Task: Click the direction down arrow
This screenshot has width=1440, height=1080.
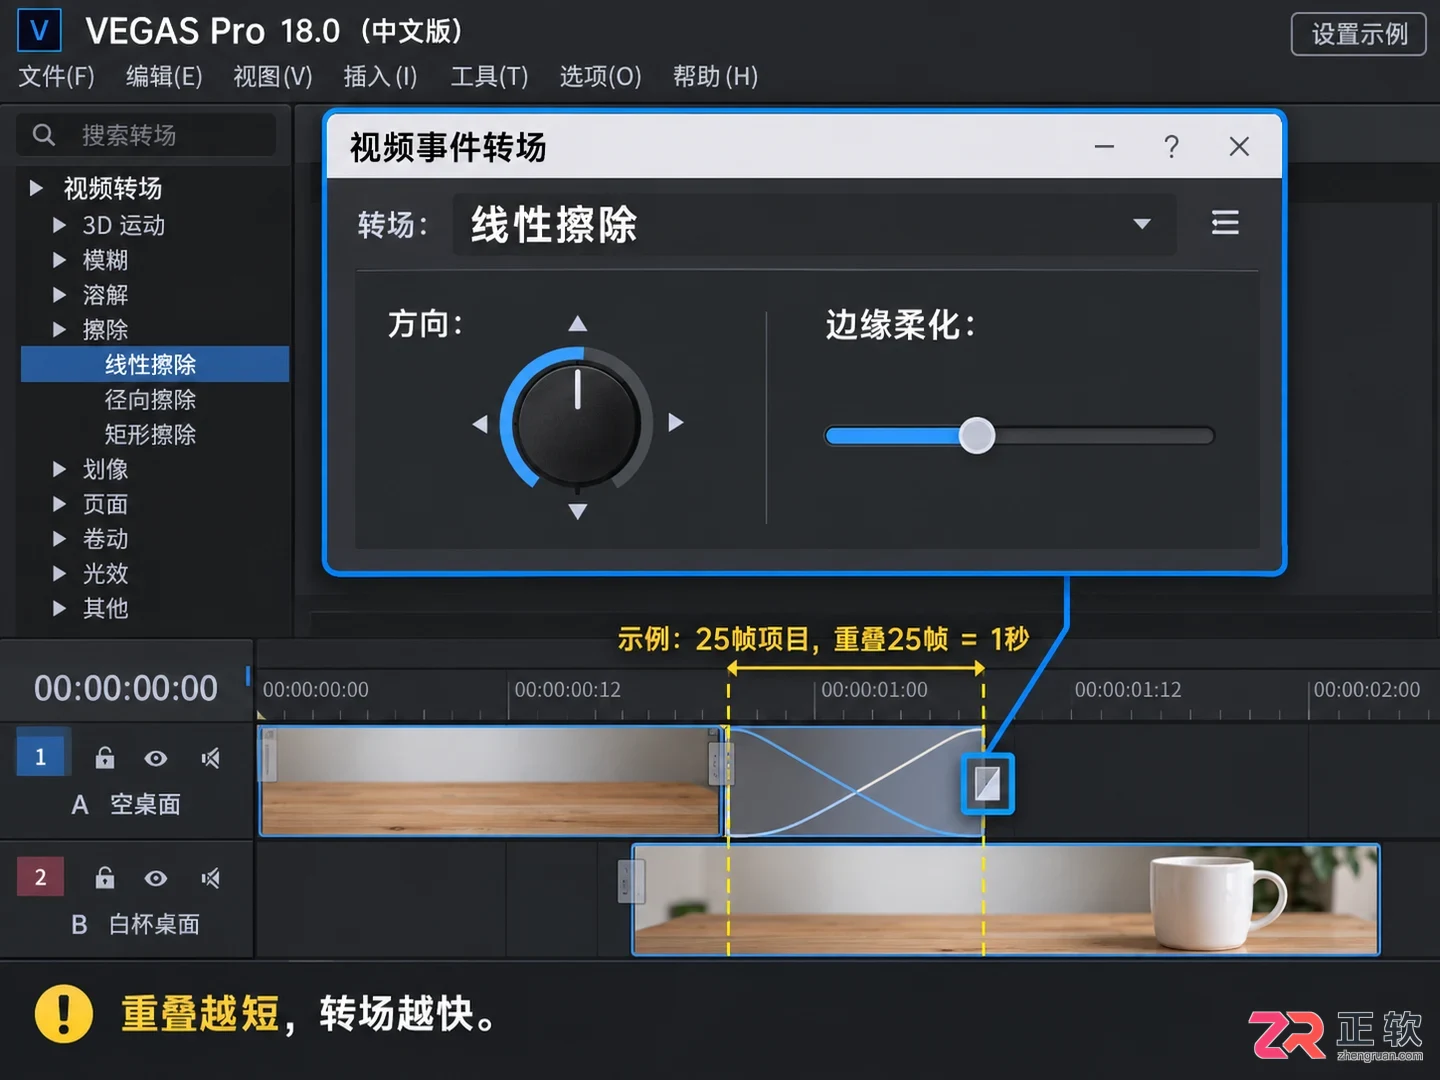Action: [x=577, y=511]
